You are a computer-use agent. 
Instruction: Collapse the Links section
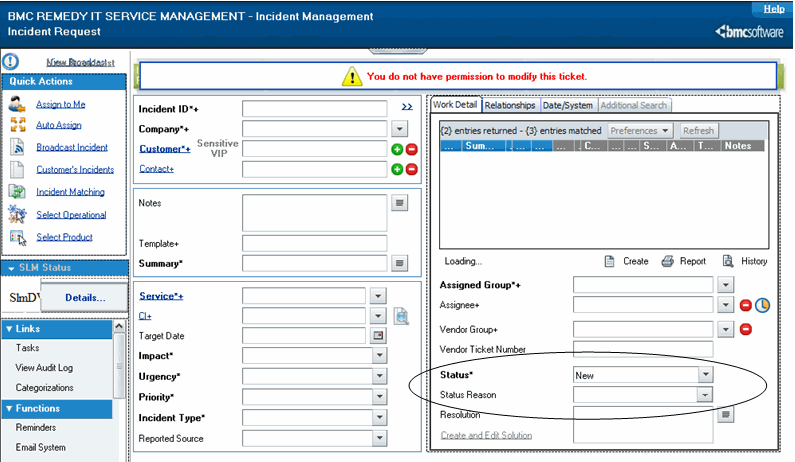click(9, 329)
